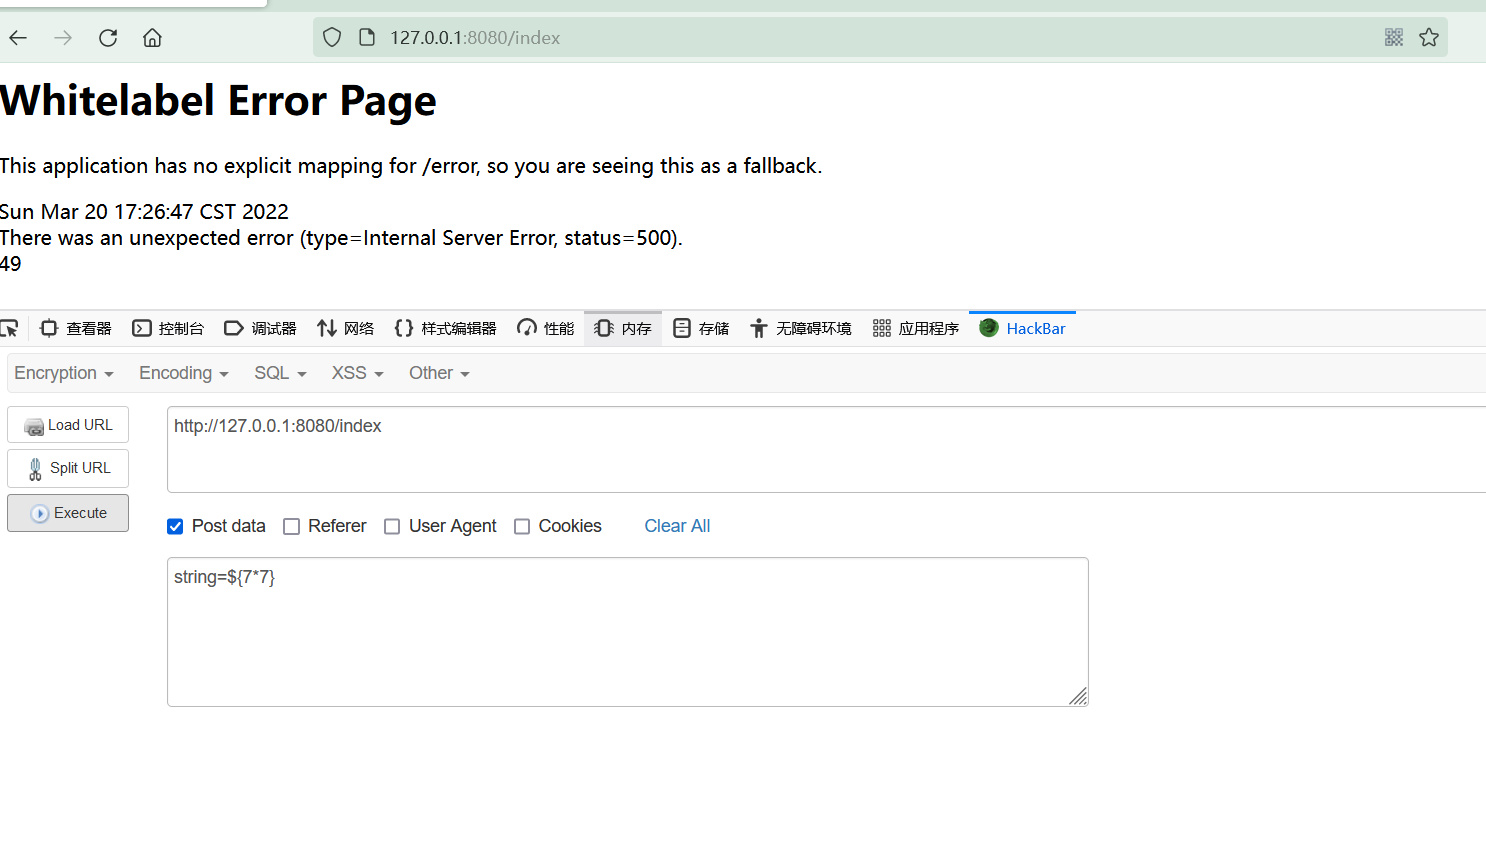Viewport: 1486px width, 853px height.
Task: Click the shield tracking protection icon
Action: pos(332,37)
